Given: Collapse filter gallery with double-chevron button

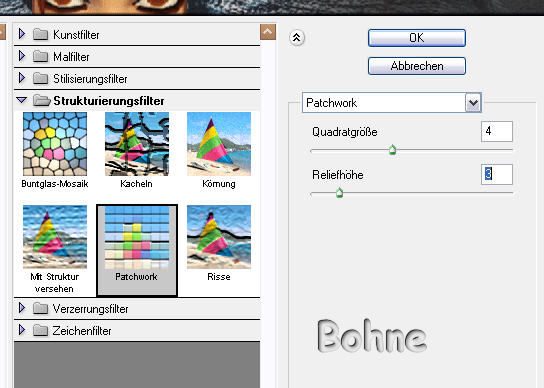Looking at the screenshot, I should coord(297,37).
